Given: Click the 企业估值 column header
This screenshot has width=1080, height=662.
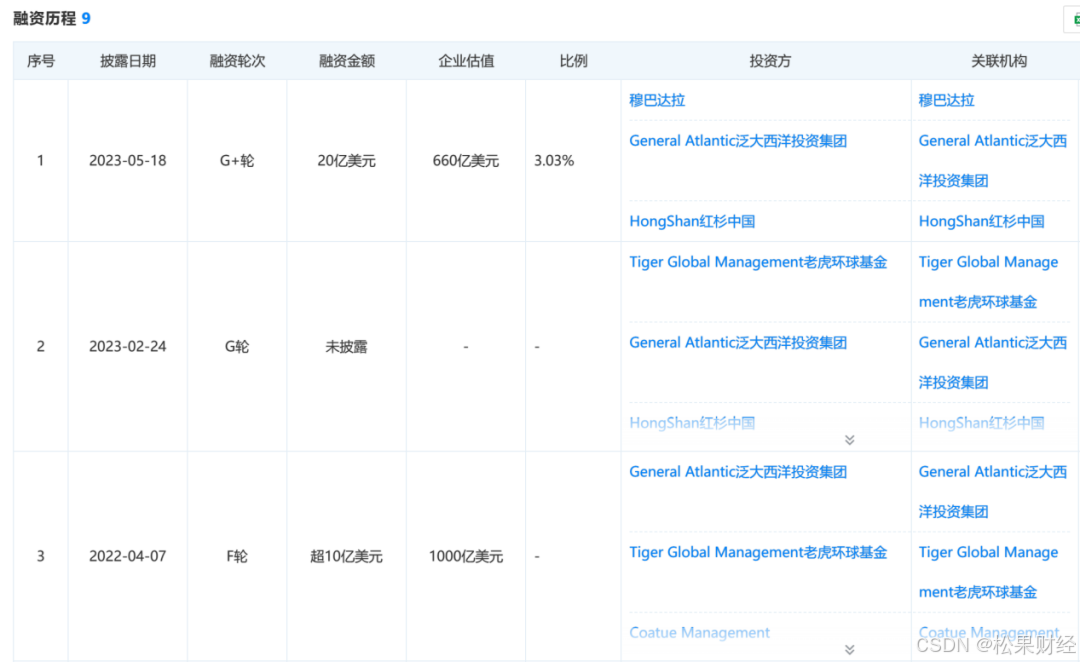Looking at the screenshot, I should [x=466, y=61].
